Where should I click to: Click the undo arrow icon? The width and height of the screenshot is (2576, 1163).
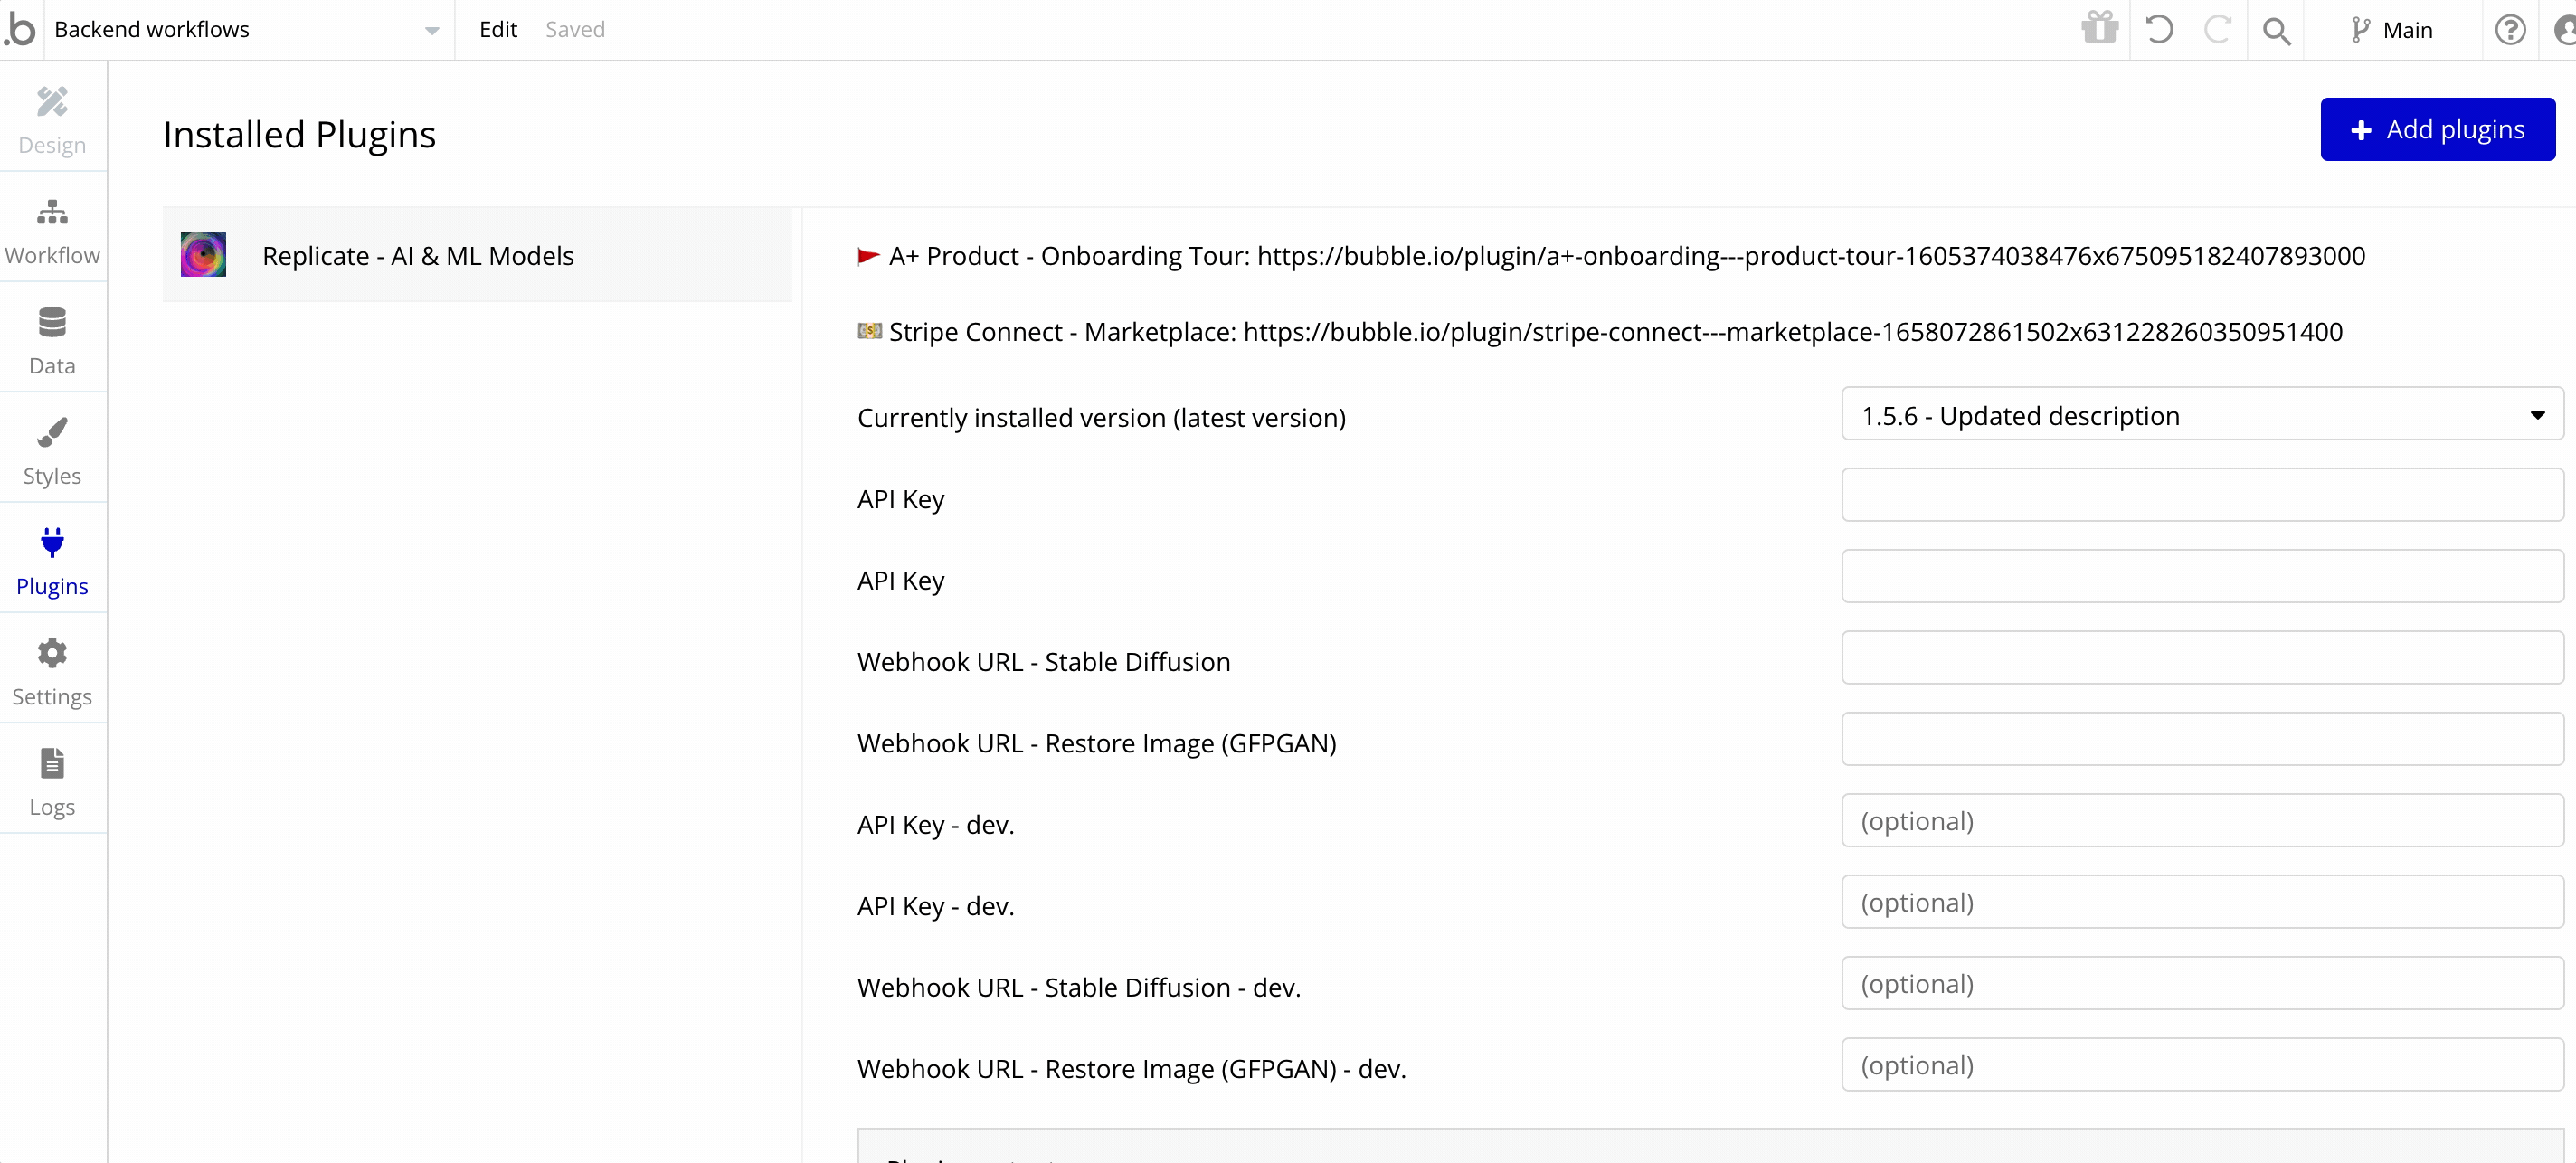pos(2159,29)
